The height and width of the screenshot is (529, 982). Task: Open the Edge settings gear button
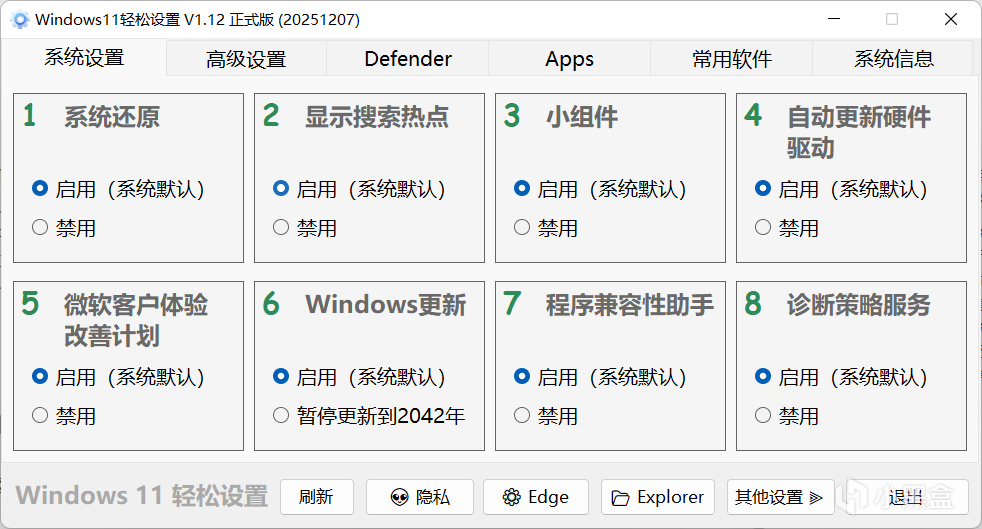[x=535, y=497]
